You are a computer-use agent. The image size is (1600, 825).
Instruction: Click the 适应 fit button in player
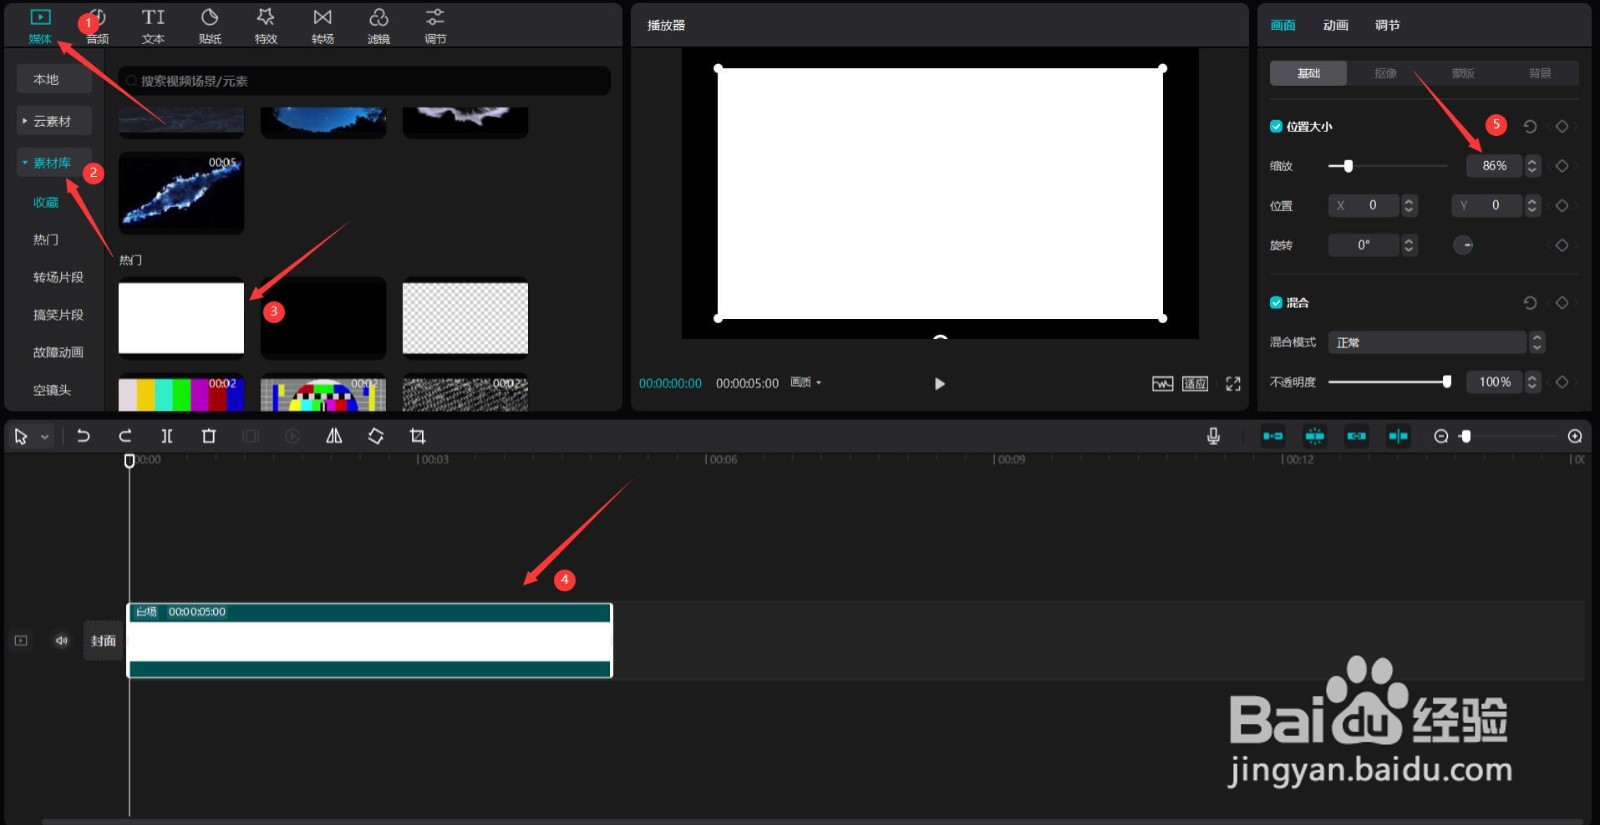click(x=1195, y=384)
